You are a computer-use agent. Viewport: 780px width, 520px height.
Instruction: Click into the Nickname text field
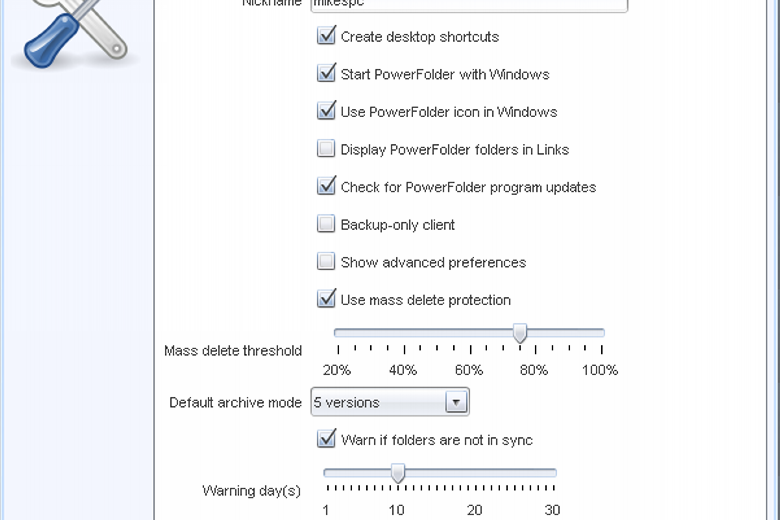click(x=469, y=5)
